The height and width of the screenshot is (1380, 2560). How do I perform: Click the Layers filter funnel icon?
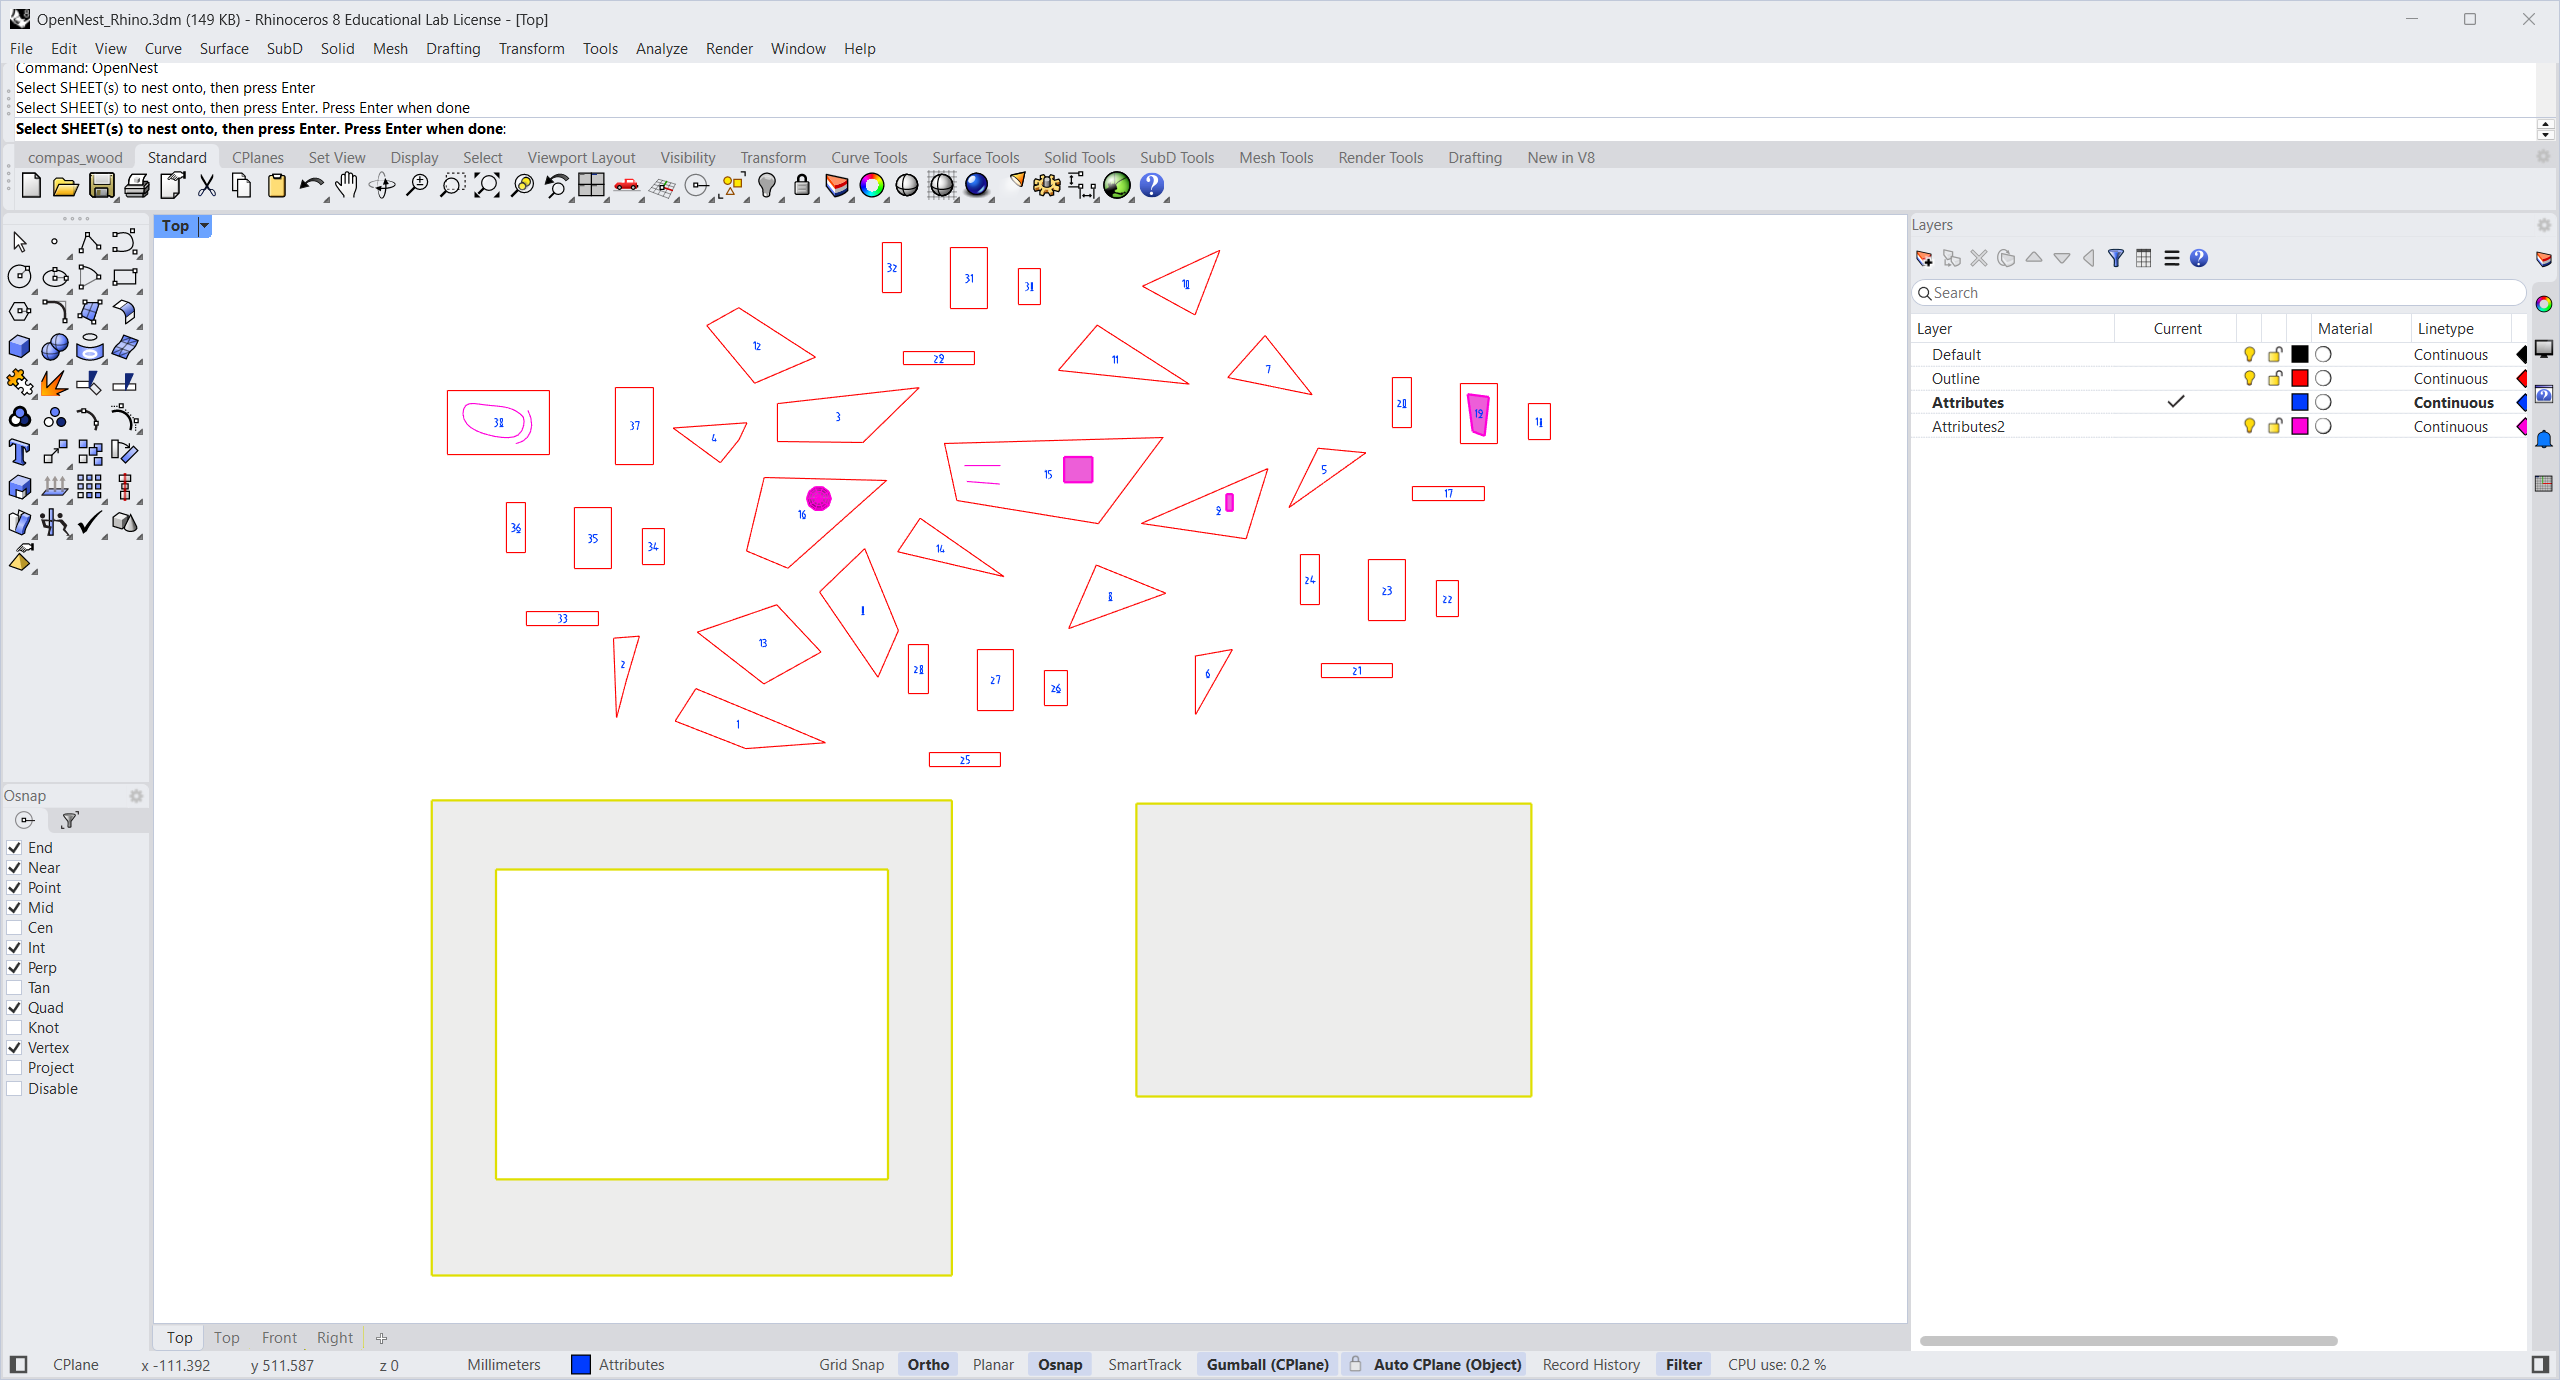2116,259
